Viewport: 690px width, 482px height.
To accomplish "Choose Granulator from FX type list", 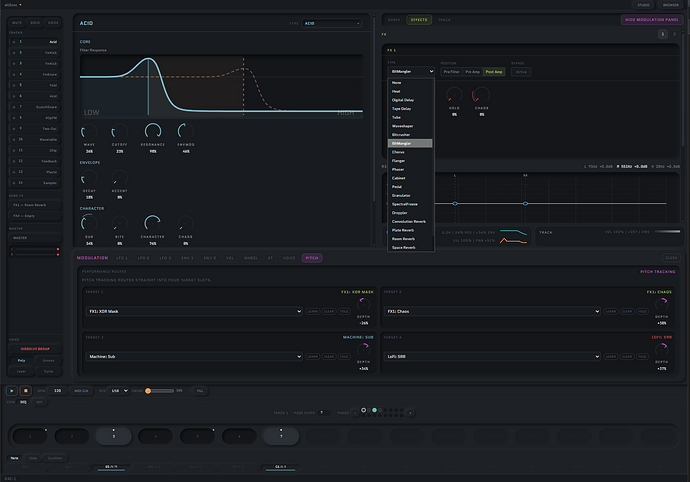I will [x=410, y=195].
